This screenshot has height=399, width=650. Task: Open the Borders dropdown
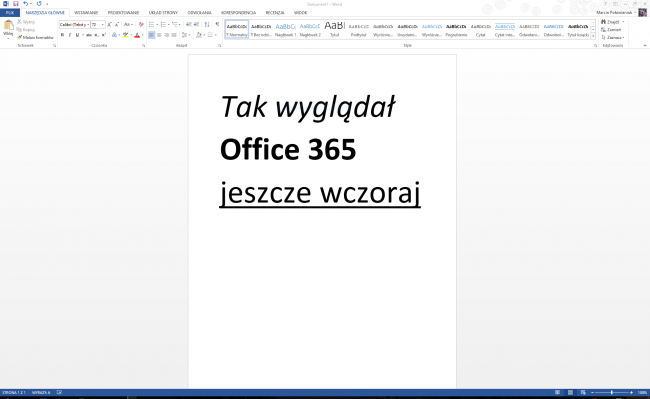click(216, 35)
